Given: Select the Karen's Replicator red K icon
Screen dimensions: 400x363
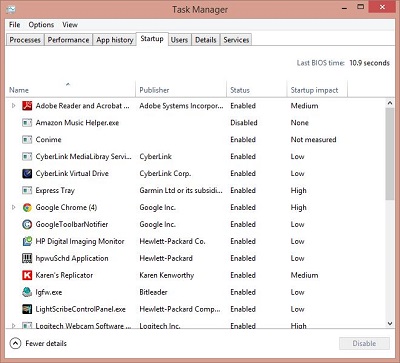Looking at the screenshot, I should 27,275.
